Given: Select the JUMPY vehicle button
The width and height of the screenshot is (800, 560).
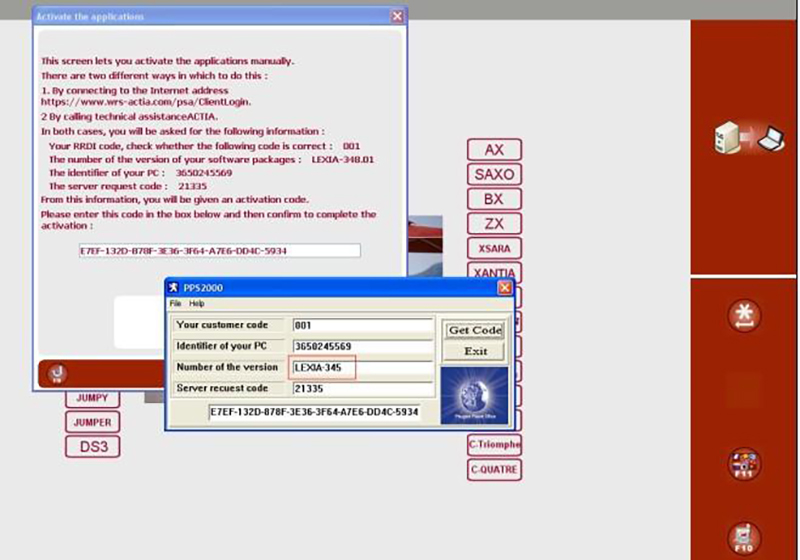Looking at the screenshot, I should pyautogui.click(x=92, y=398).
